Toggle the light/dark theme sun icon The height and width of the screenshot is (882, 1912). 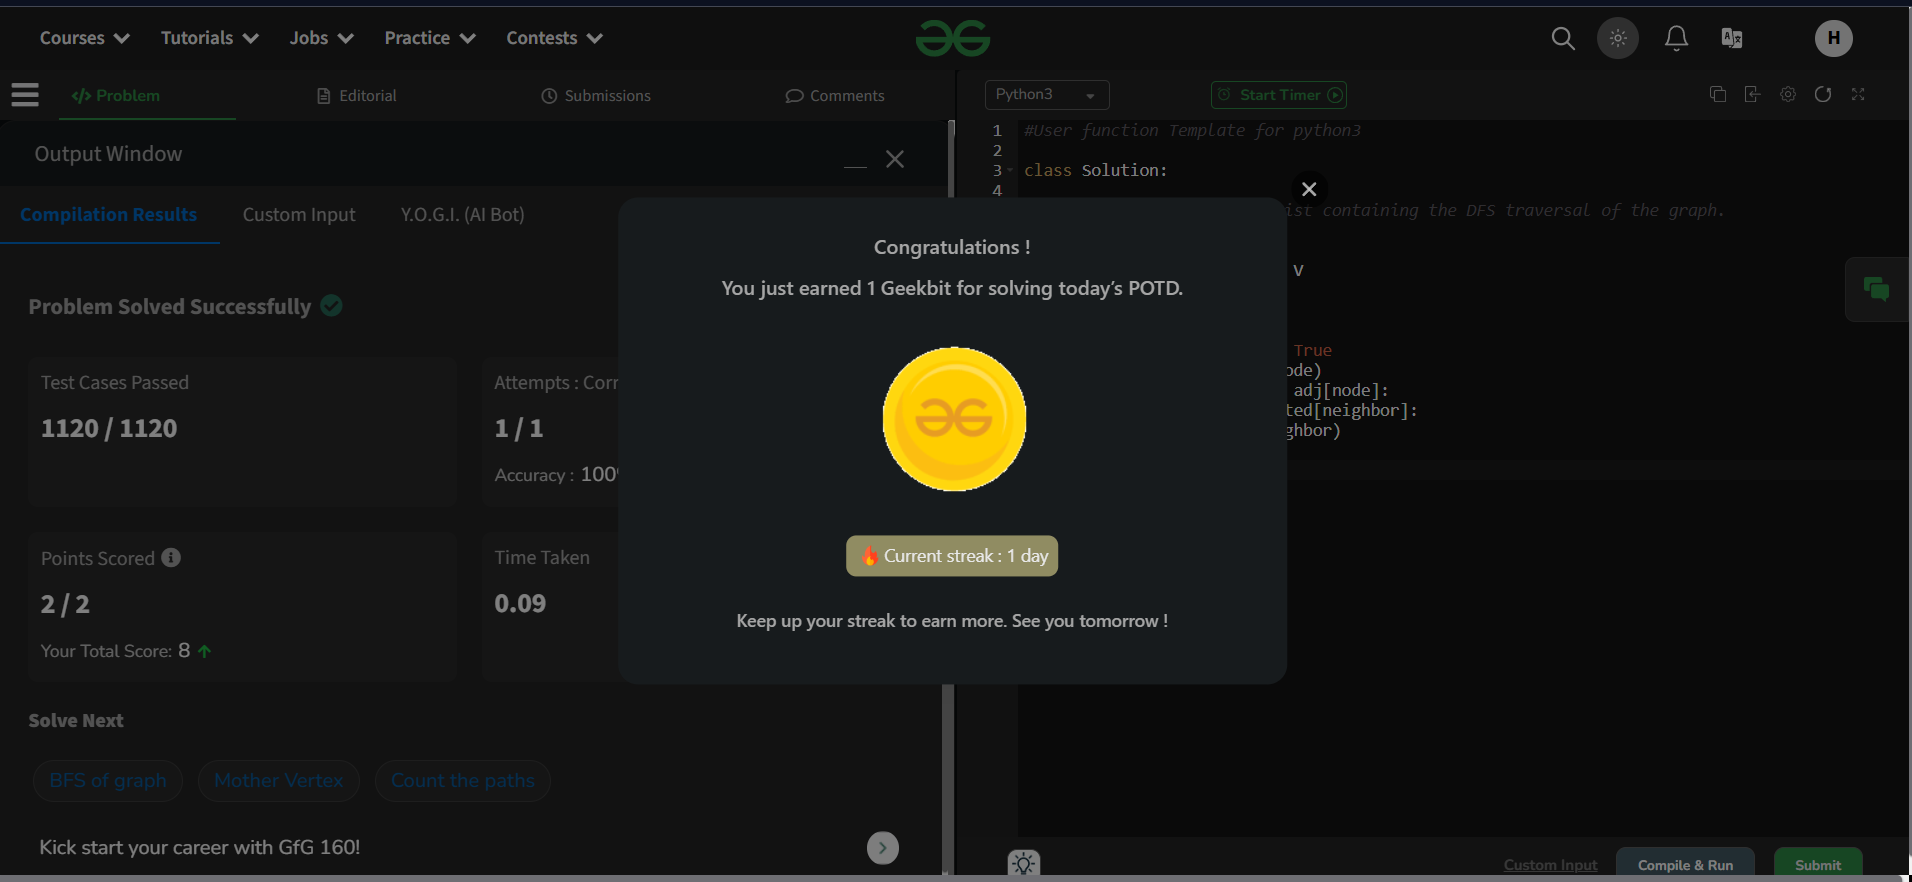pos(1617,38)
